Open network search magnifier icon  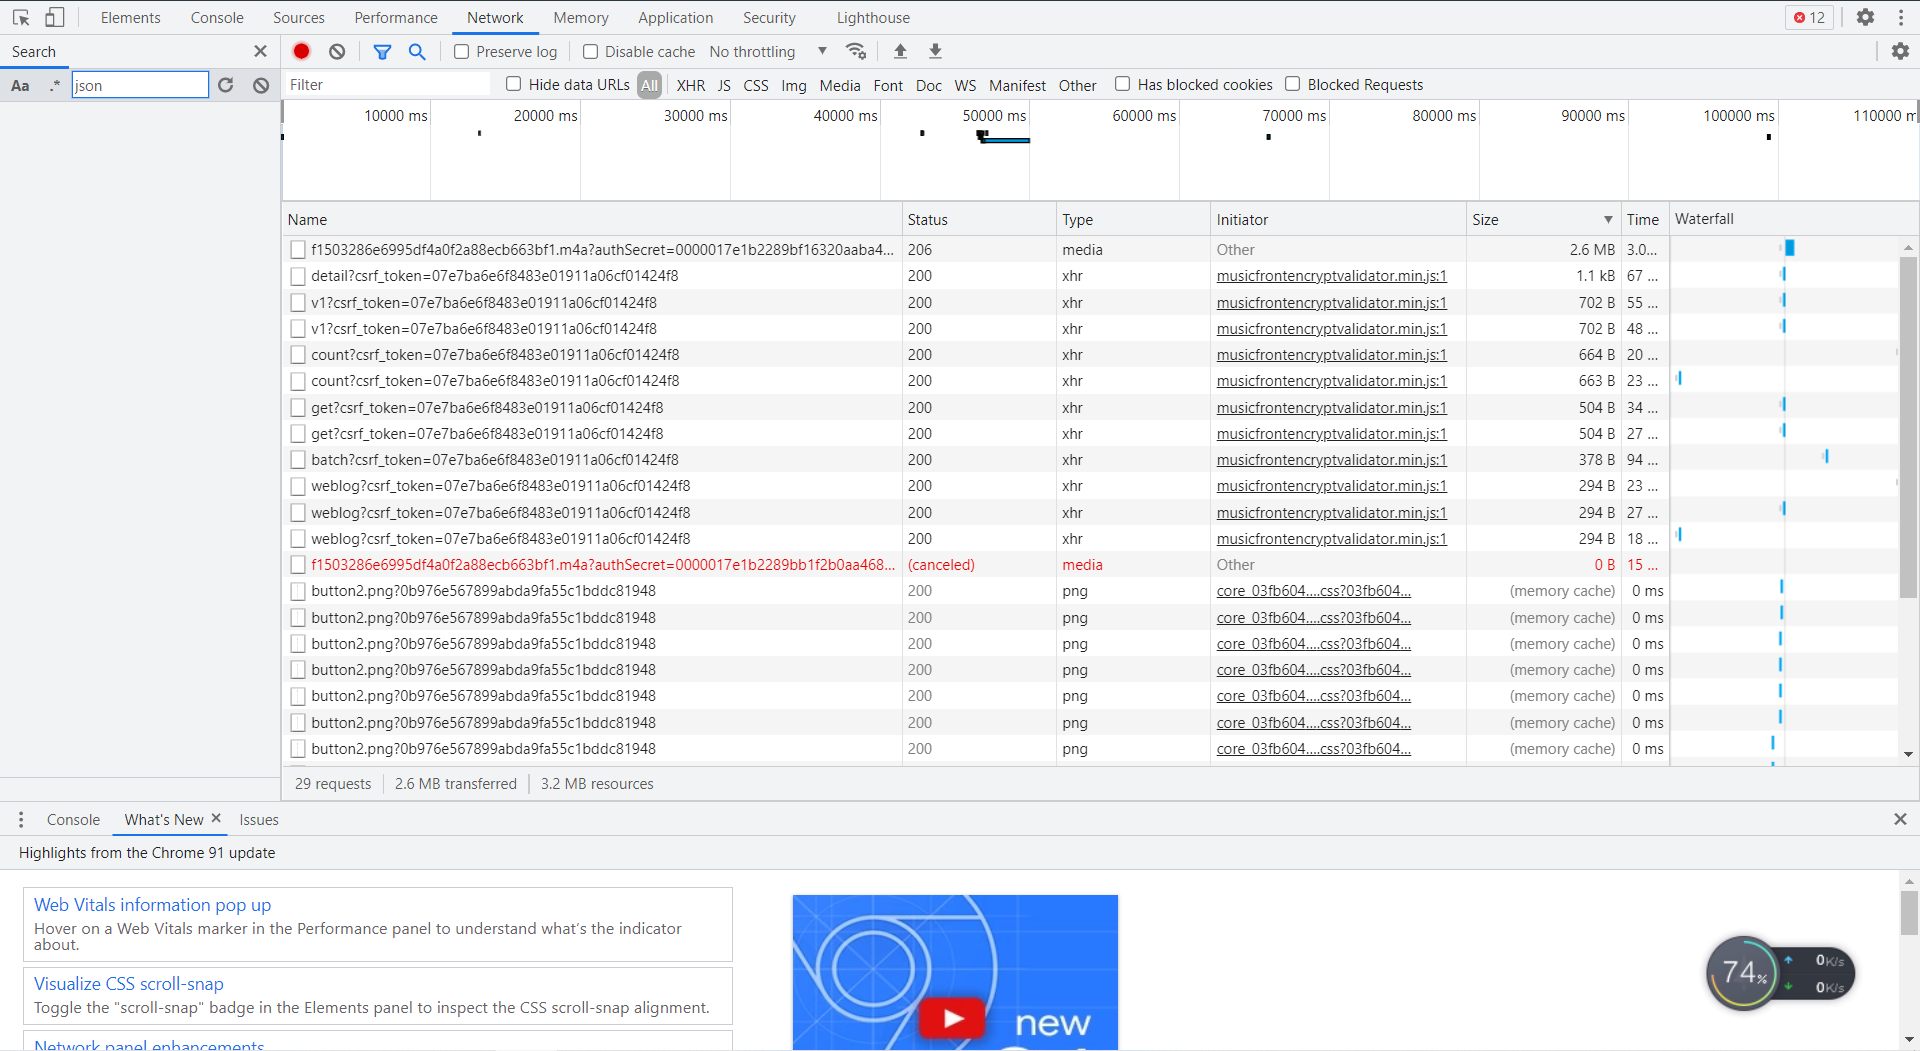coord(417,51)
